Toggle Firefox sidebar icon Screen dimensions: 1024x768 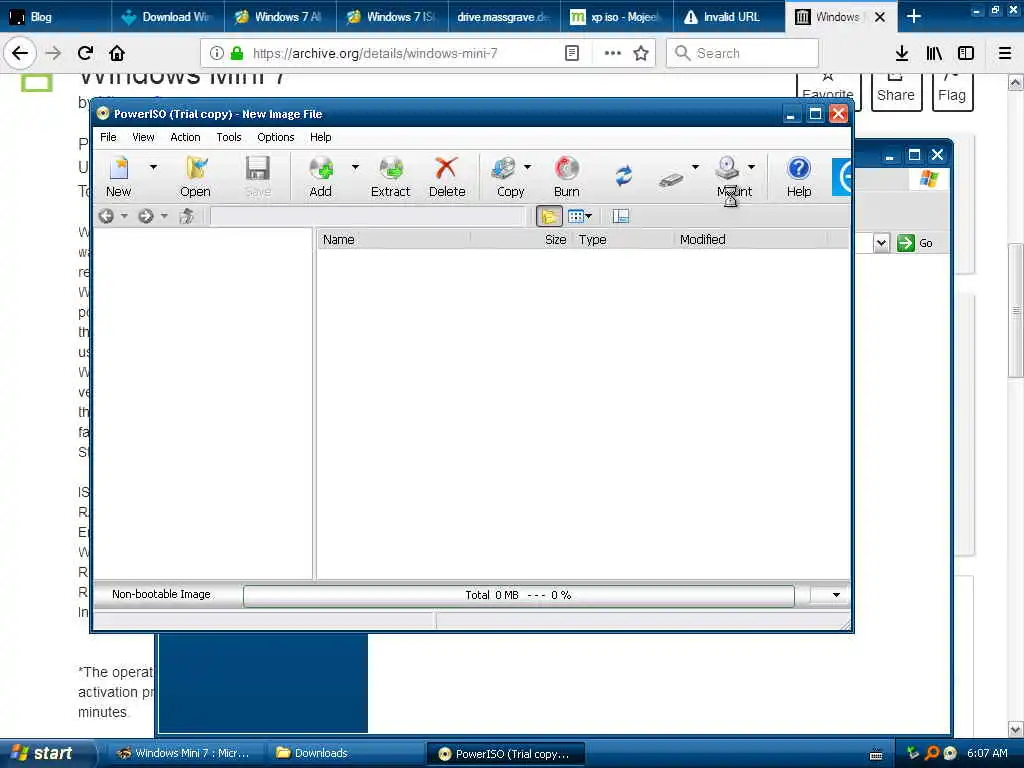pyautogui.click(x=966, y=53)
